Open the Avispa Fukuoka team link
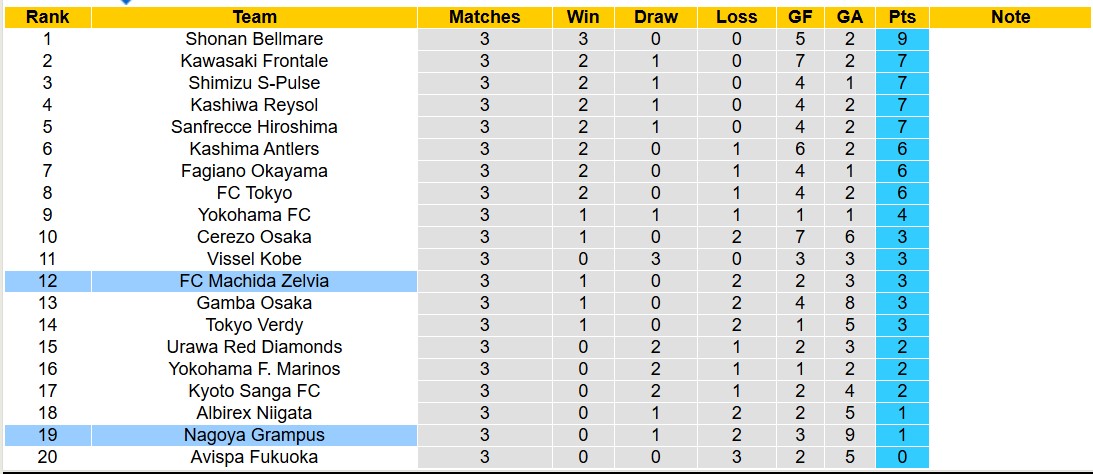 click(x=254, y=457)
